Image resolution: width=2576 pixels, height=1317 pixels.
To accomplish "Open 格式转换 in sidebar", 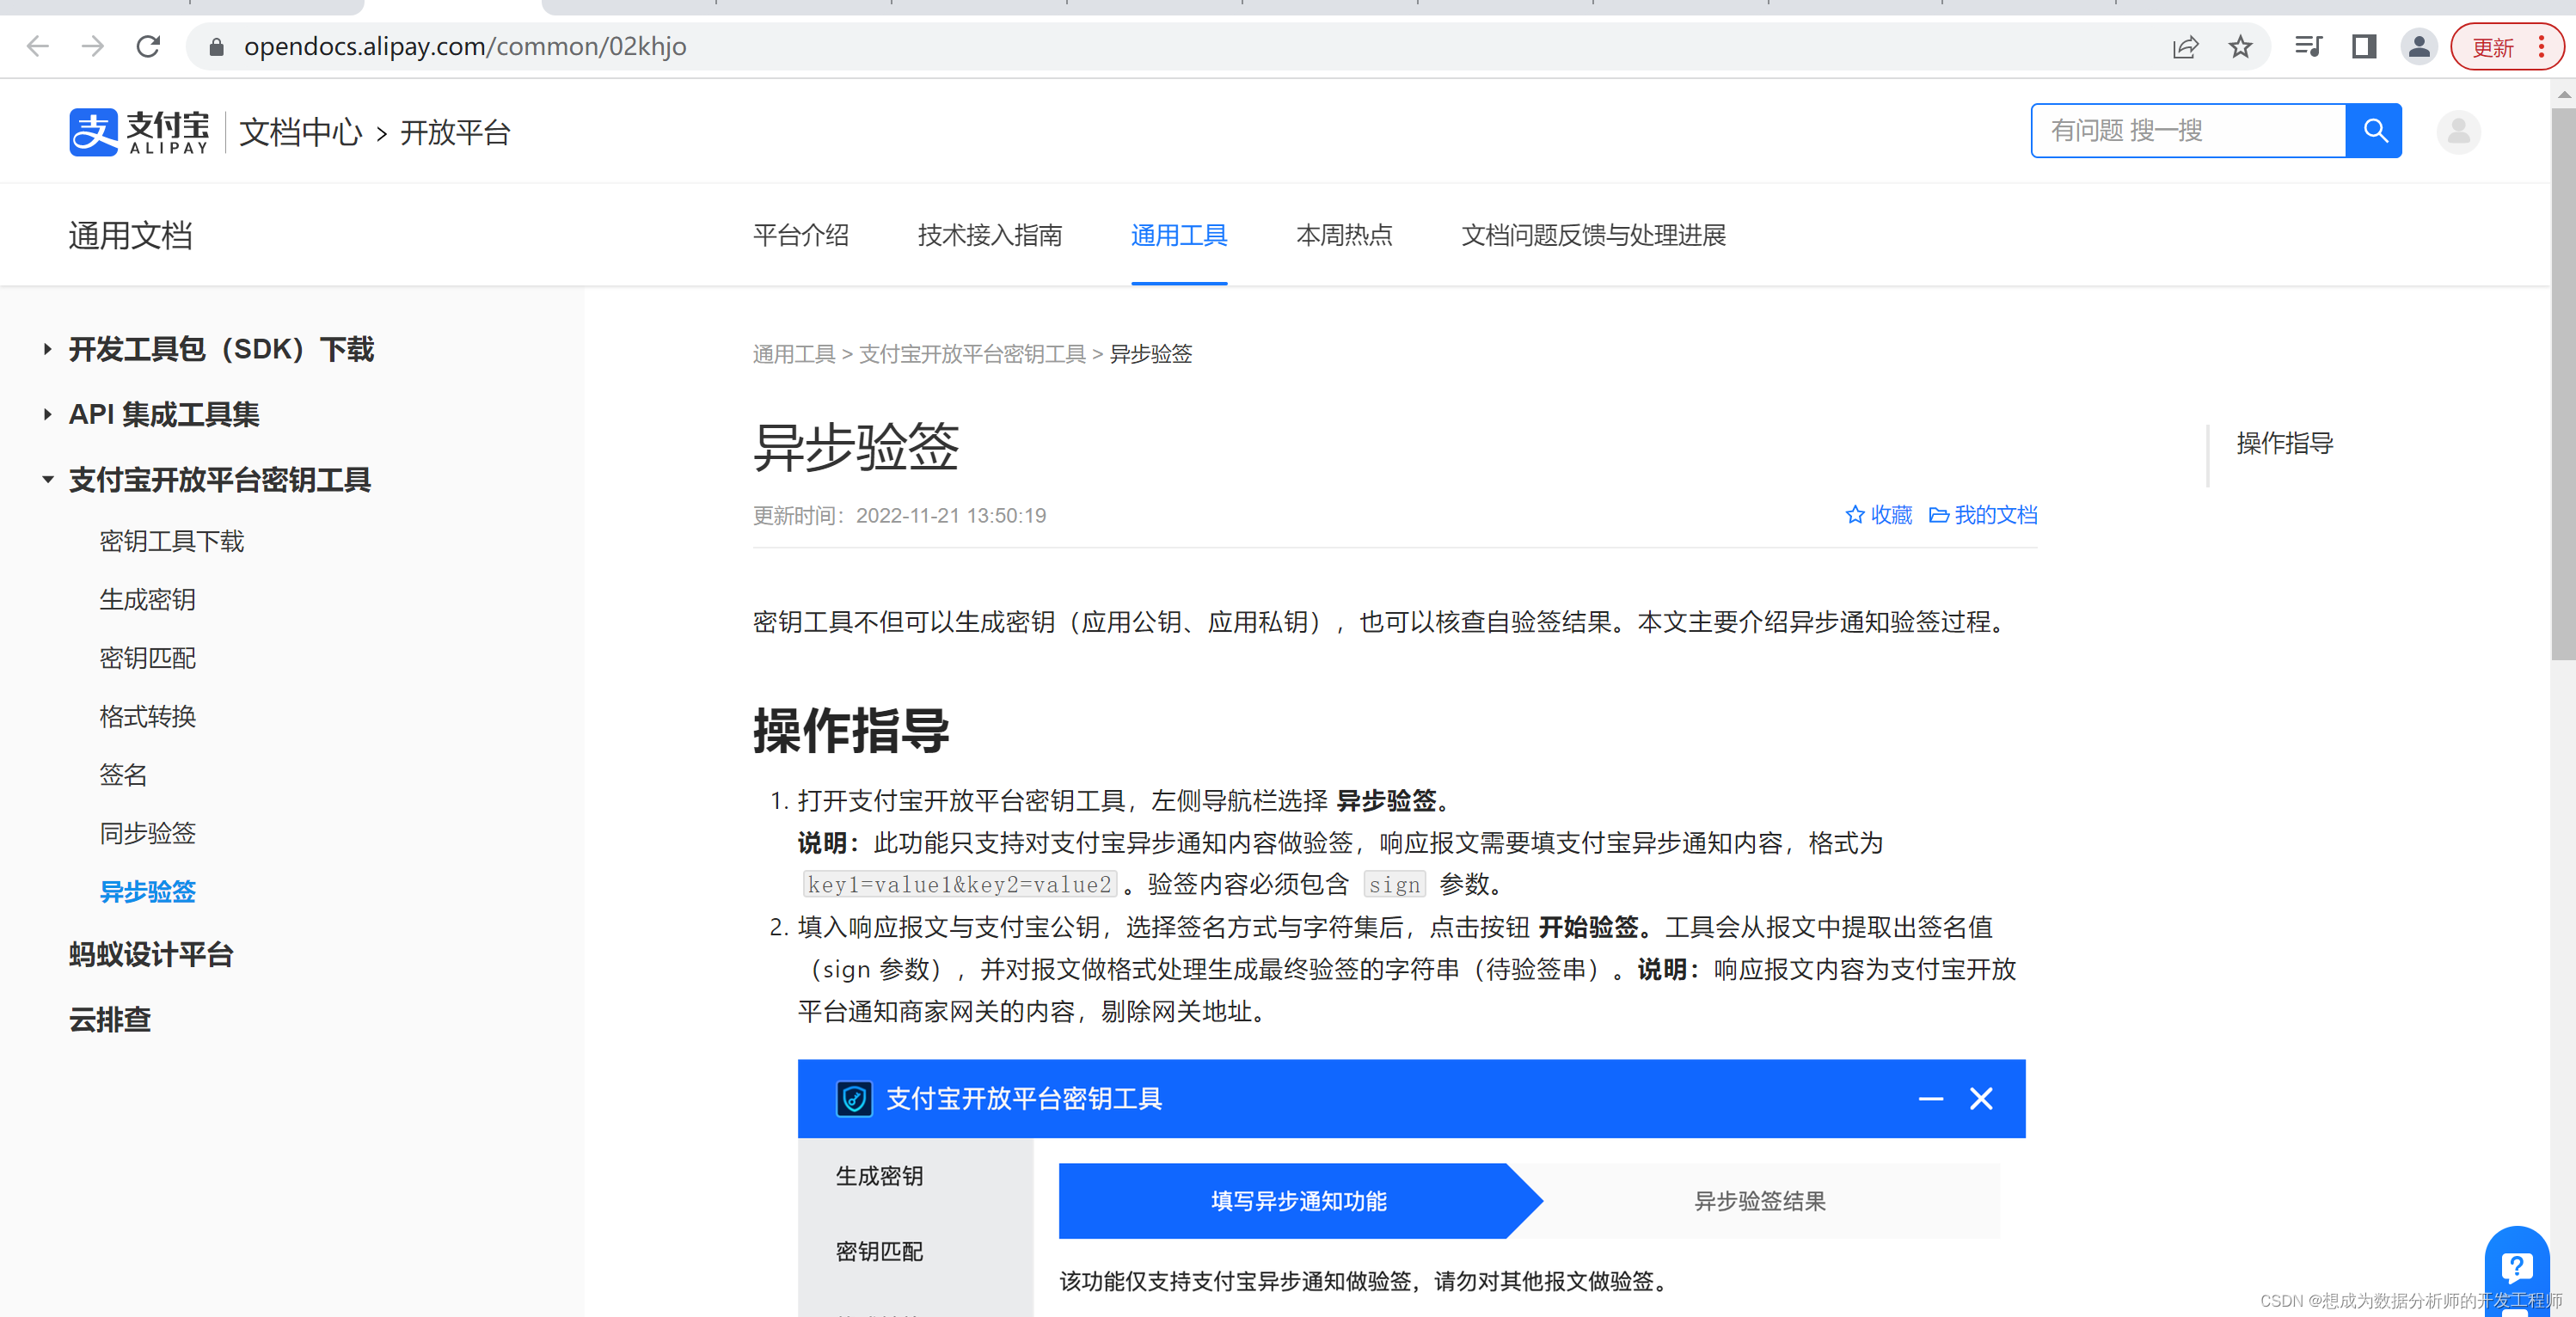I will [x=148, y=716].
